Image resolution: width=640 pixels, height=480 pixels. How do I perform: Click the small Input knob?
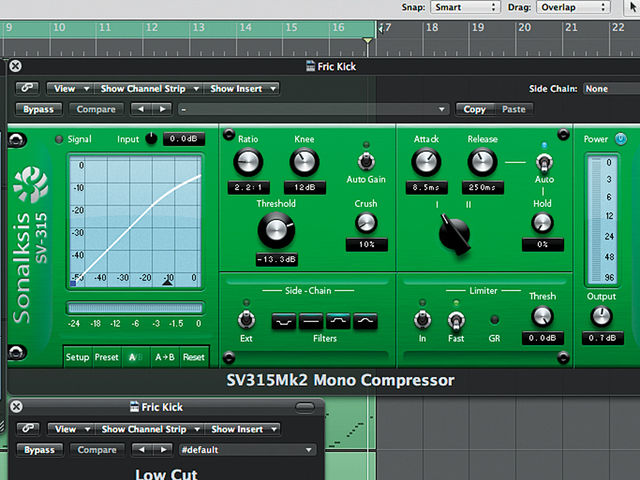coord(151,139)
